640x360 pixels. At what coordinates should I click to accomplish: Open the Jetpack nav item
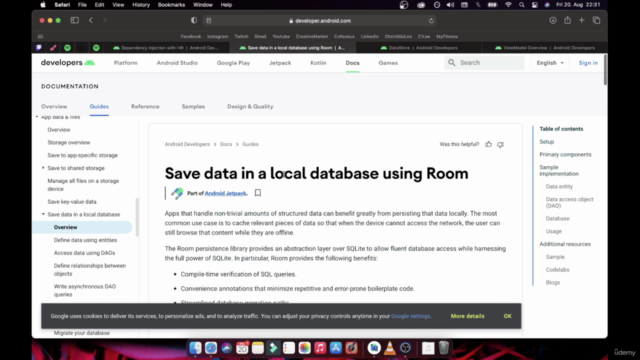pyautogui.click(x=280, y=63)
